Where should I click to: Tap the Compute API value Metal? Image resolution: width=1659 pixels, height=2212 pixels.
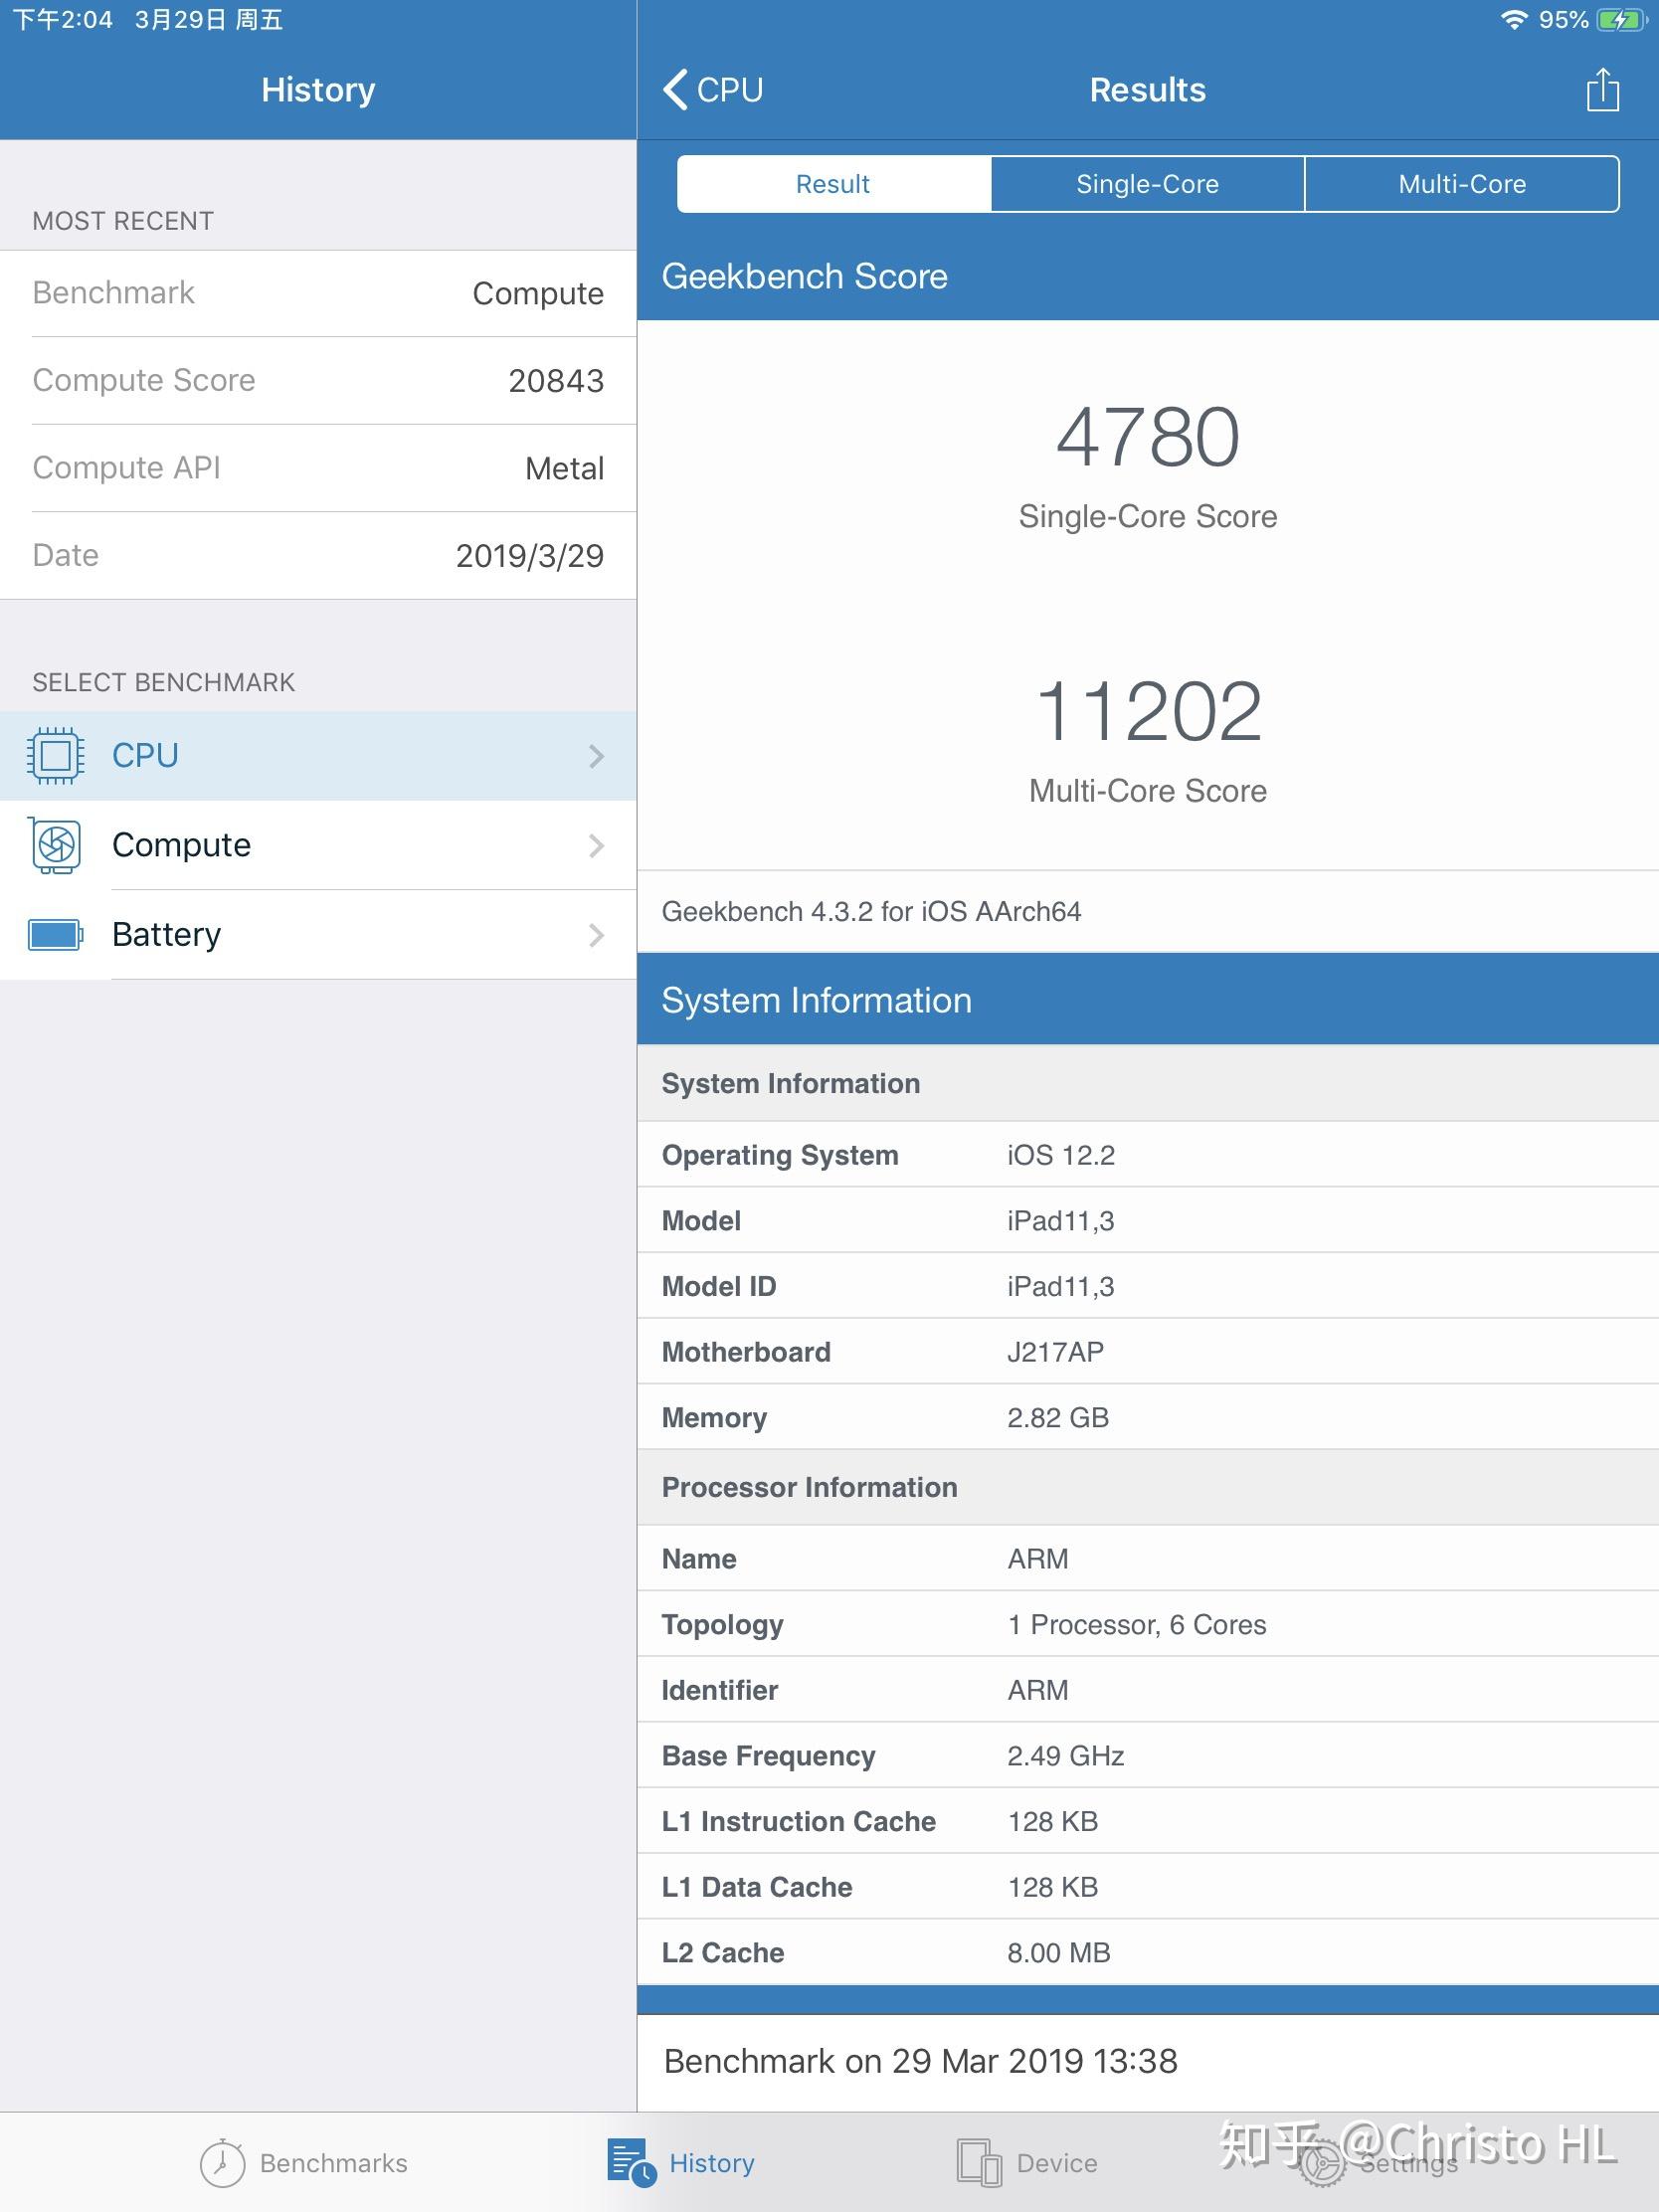[x=564, y=468]
